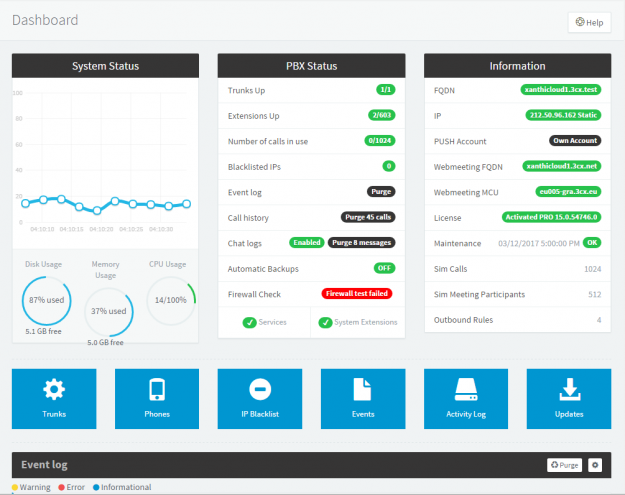The height and width of the screenshot is (495, 625).
Task: Open the Updates download tile
Action: click(569, 397)
